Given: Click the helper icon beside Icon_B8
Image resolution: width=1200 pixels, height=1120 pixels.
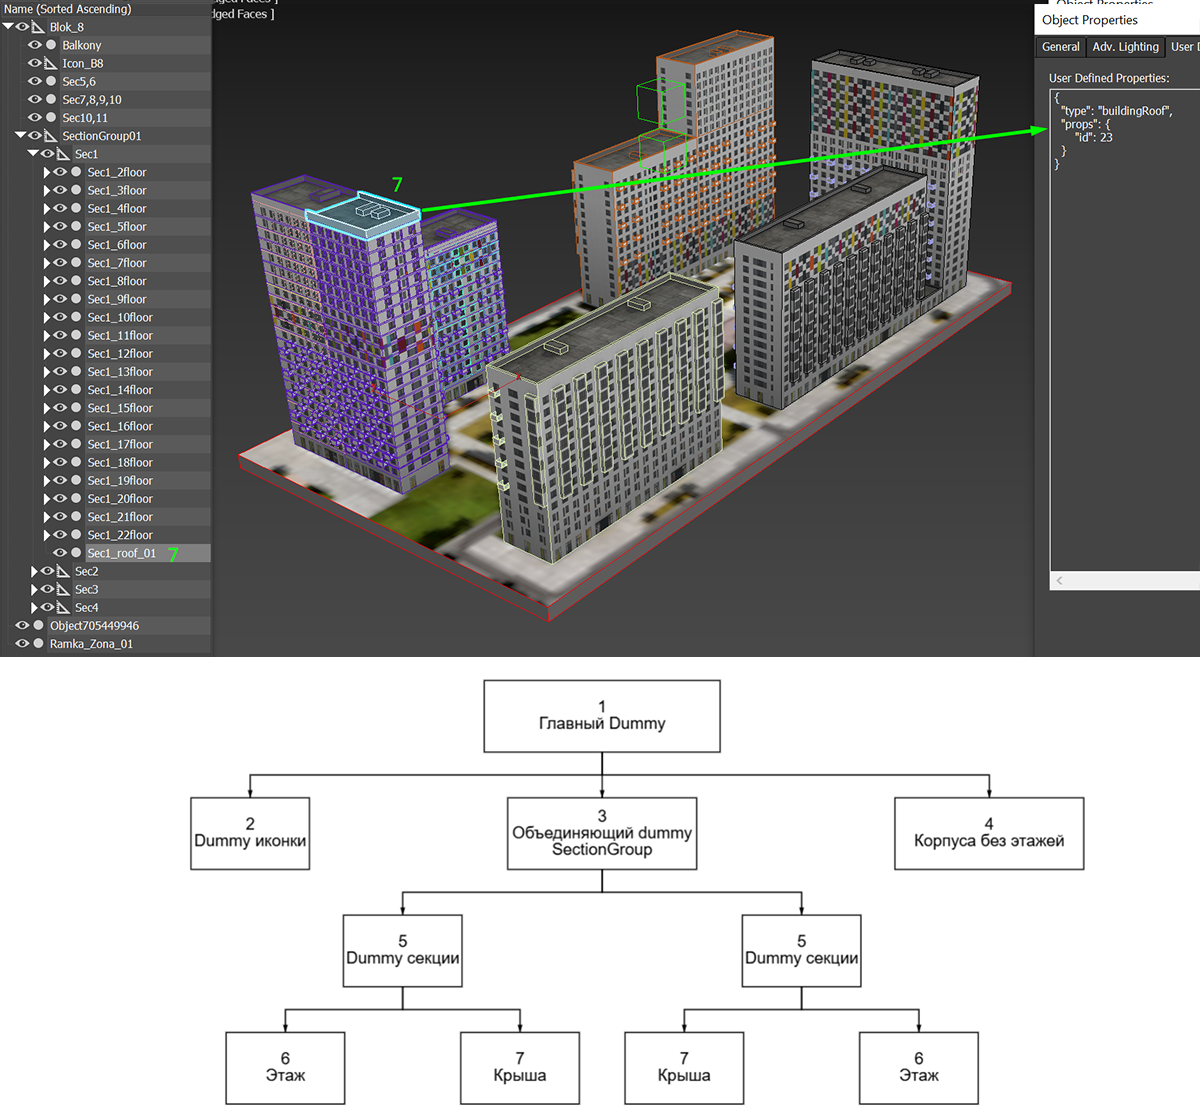Looking at the screenshot, I should [x=50, y=63].
